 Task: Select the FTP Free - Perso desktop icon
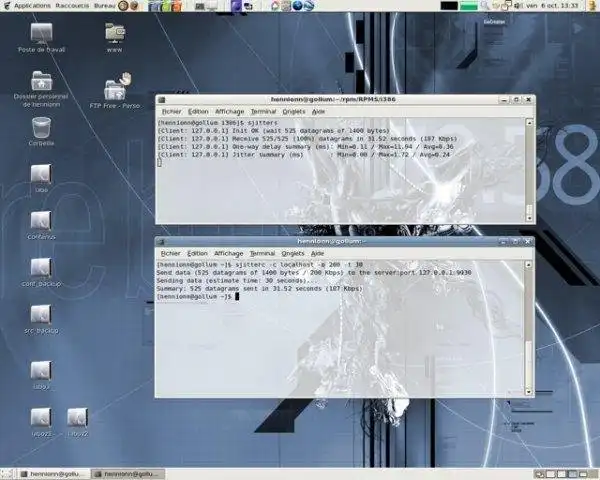pos(115,90)
